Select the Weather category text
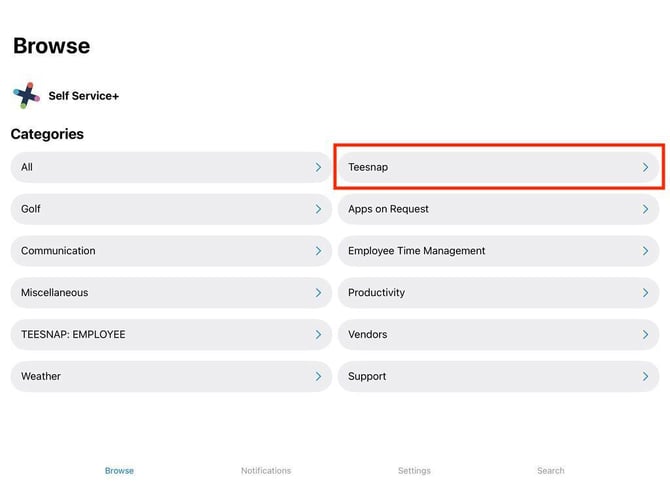This screenshot has height=486, width=670. (41, 376)
